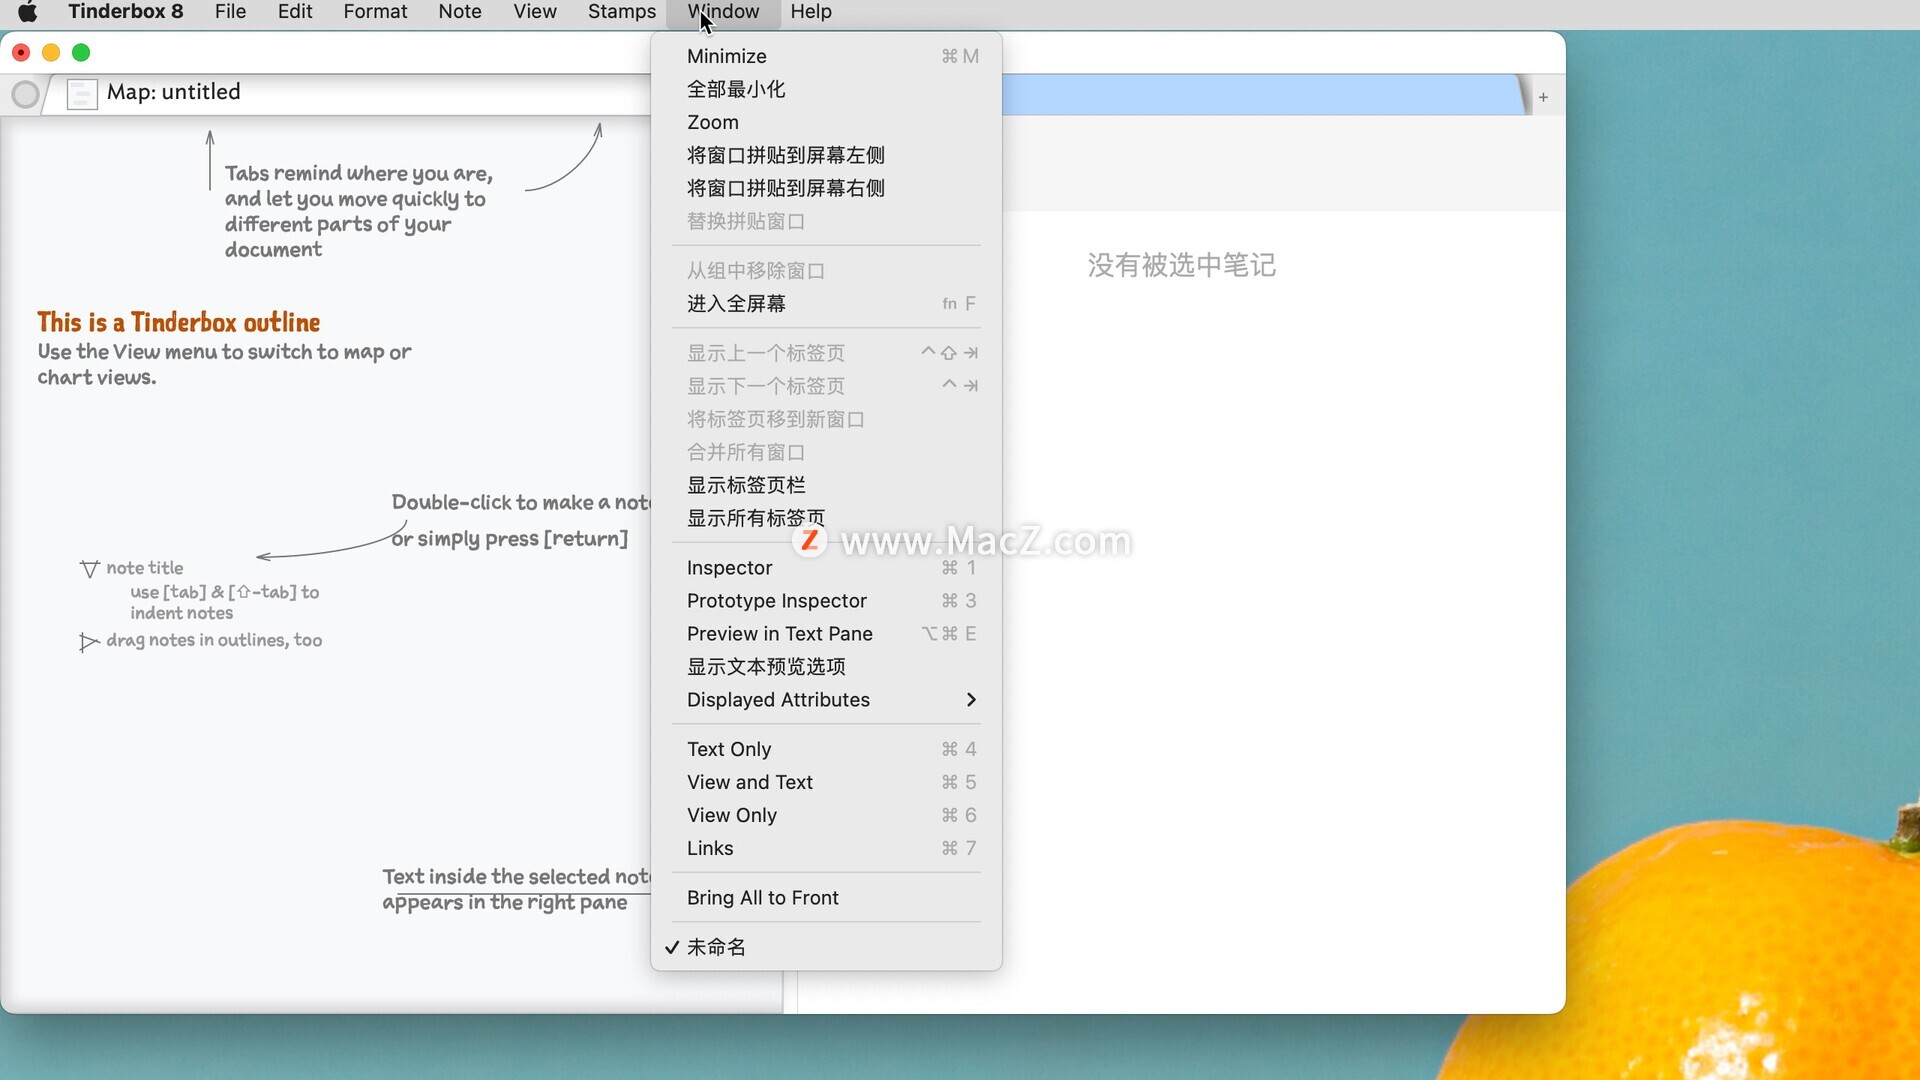Expand the note title disclosure triangle
This screenshot has height=1080, width=1920.
(89, 569)
